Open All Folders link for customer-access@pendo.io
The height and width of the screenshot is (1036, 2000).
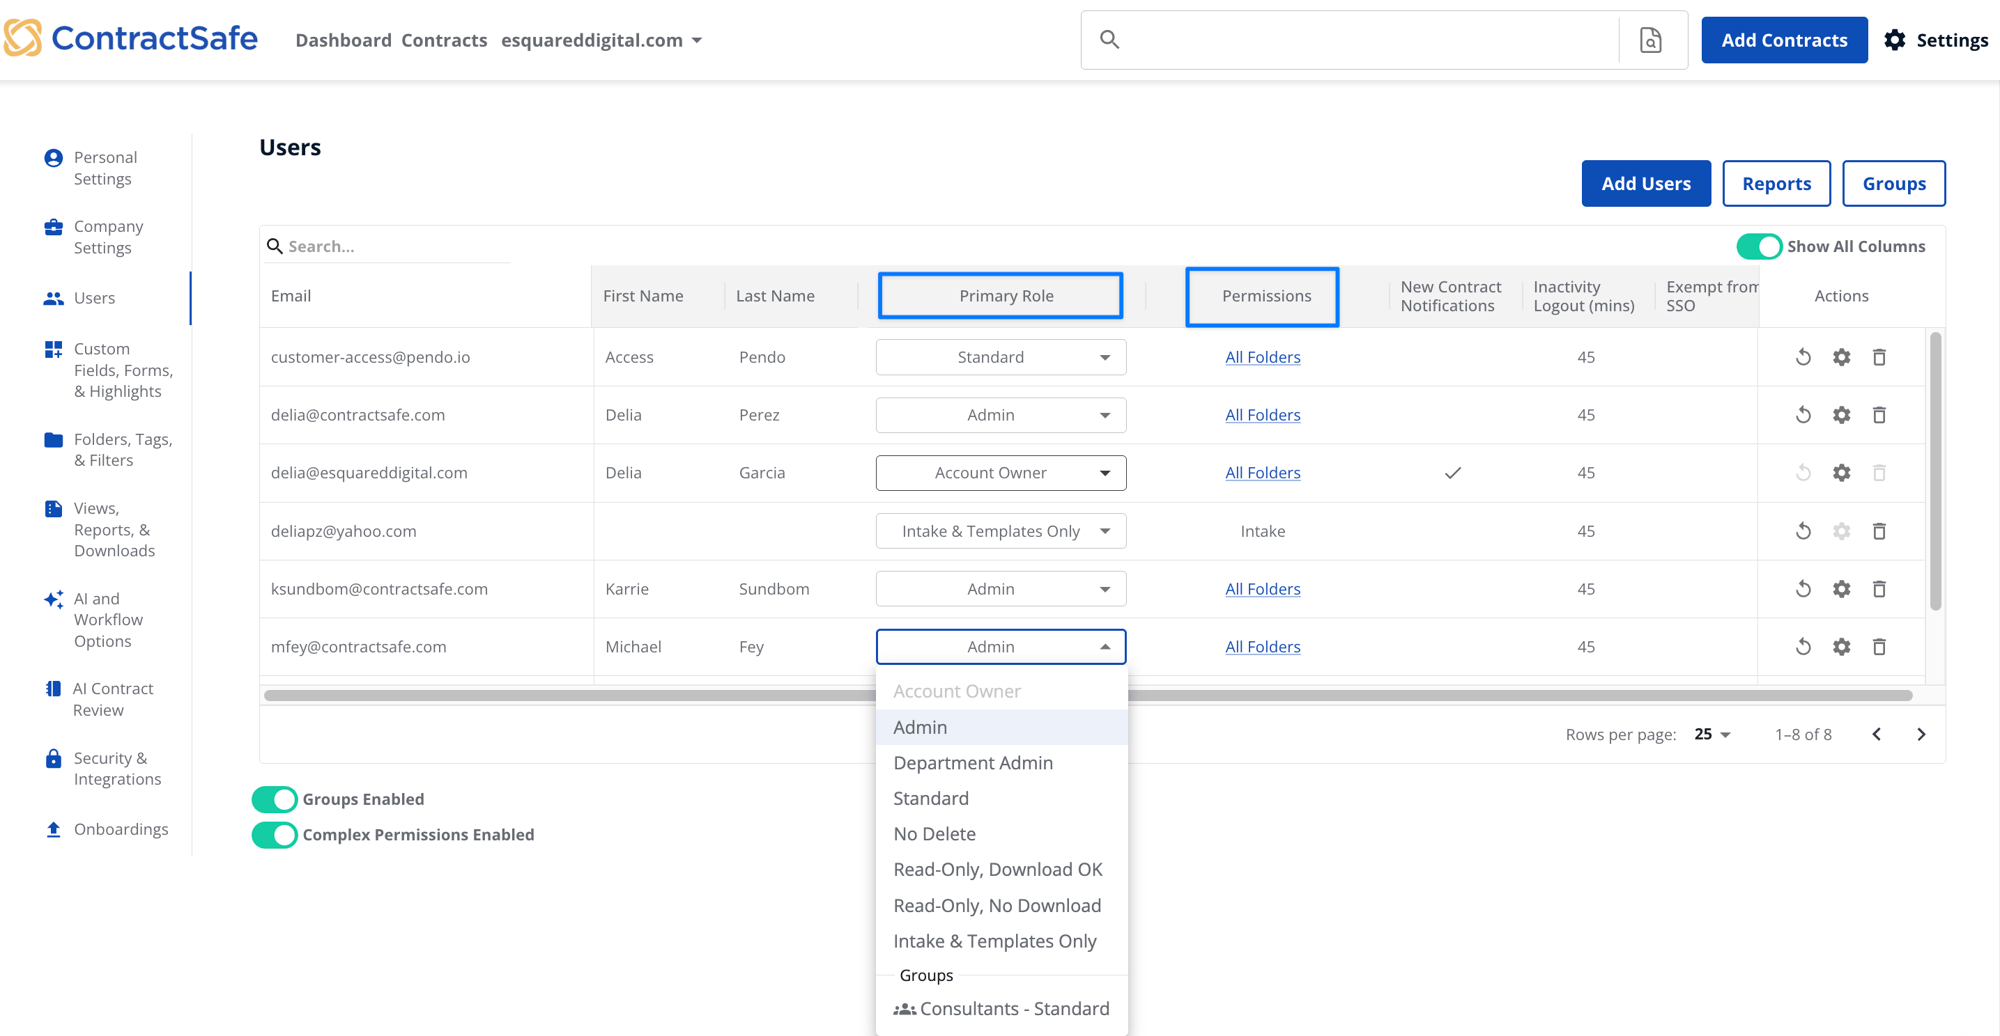point(1263,357)
